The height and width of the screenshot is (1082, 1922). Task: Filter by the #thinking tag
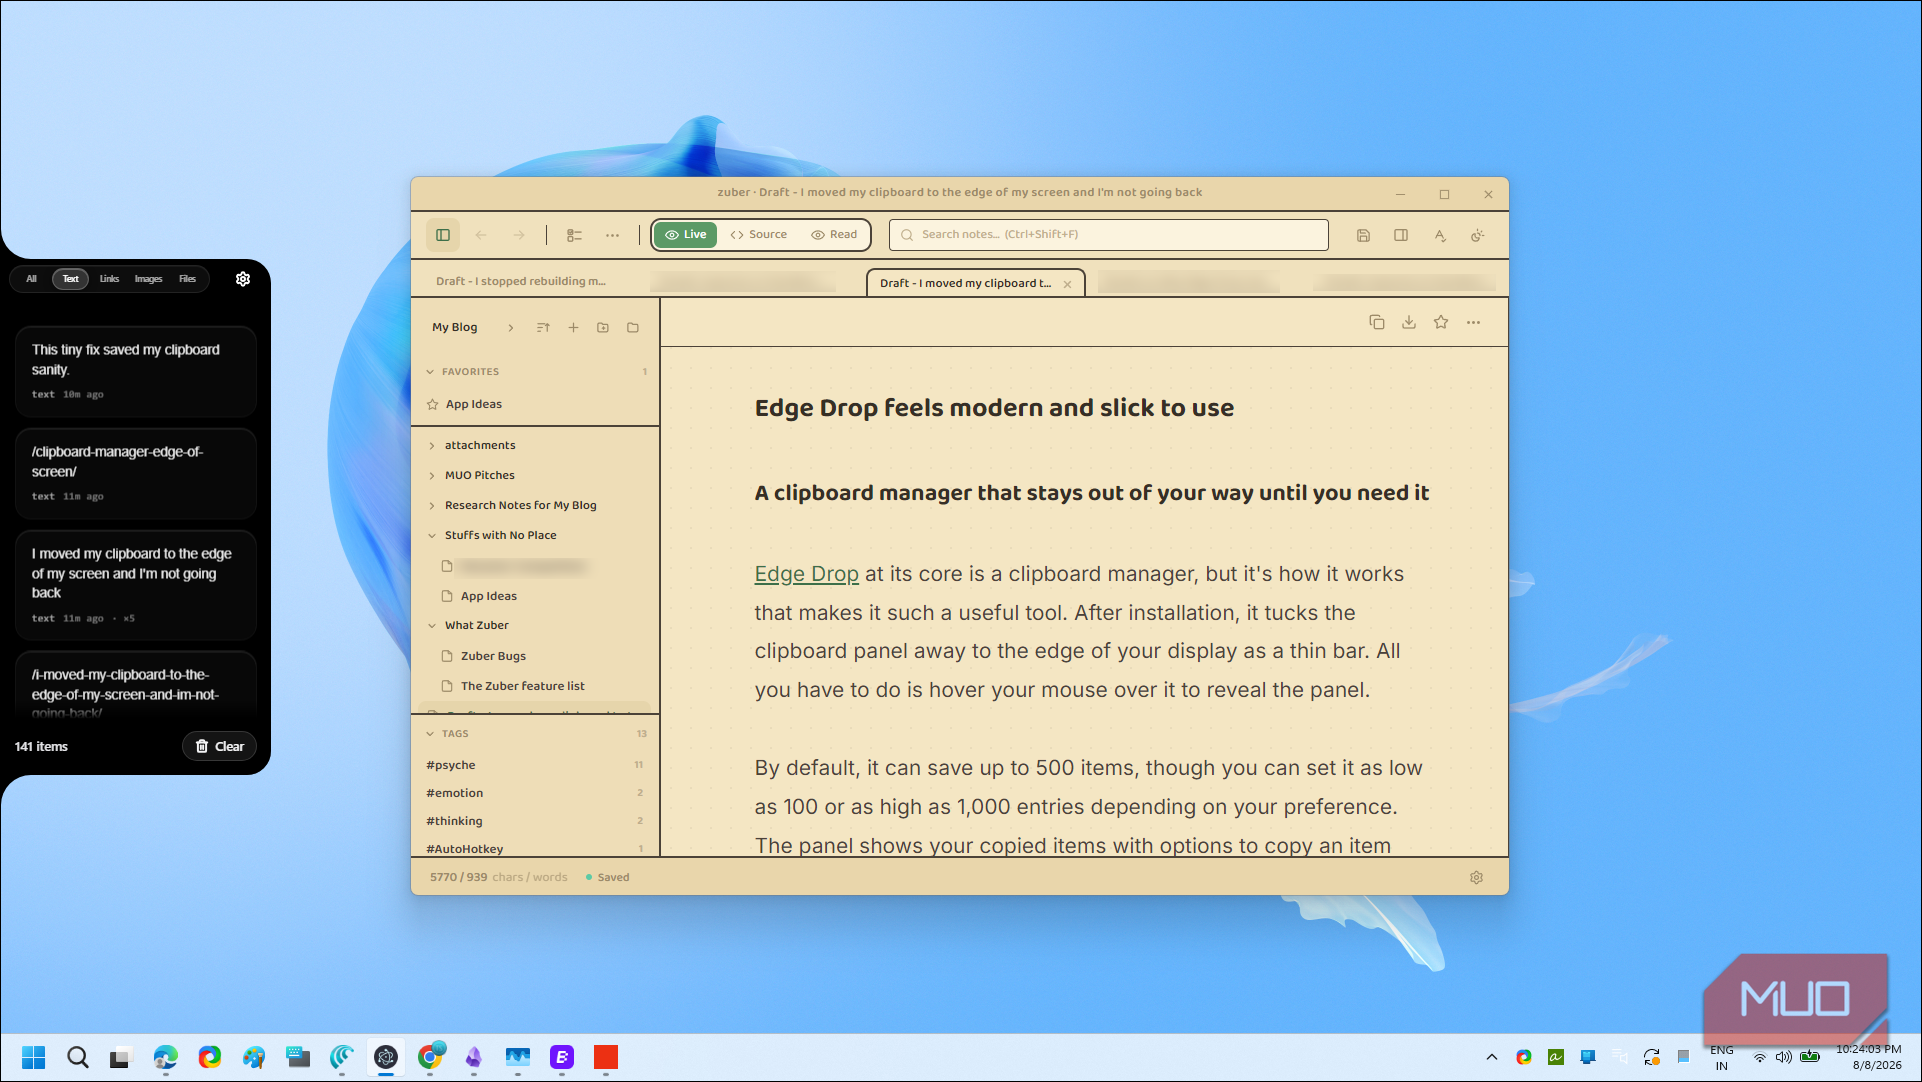click(454, 821)
